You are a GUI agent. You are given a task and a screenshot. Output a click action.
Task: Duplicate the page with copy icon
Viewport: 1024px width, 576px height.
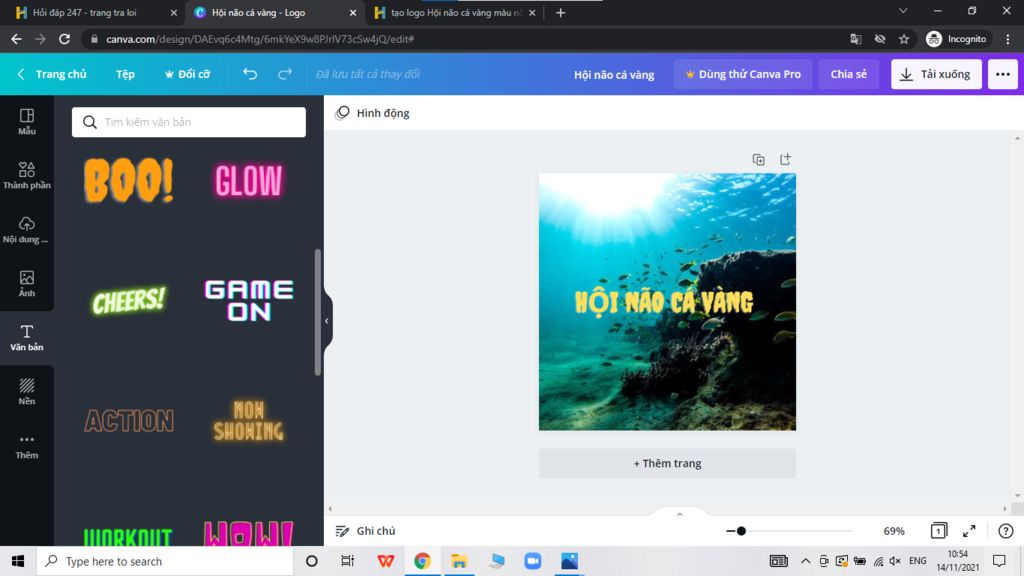point(758,159)
